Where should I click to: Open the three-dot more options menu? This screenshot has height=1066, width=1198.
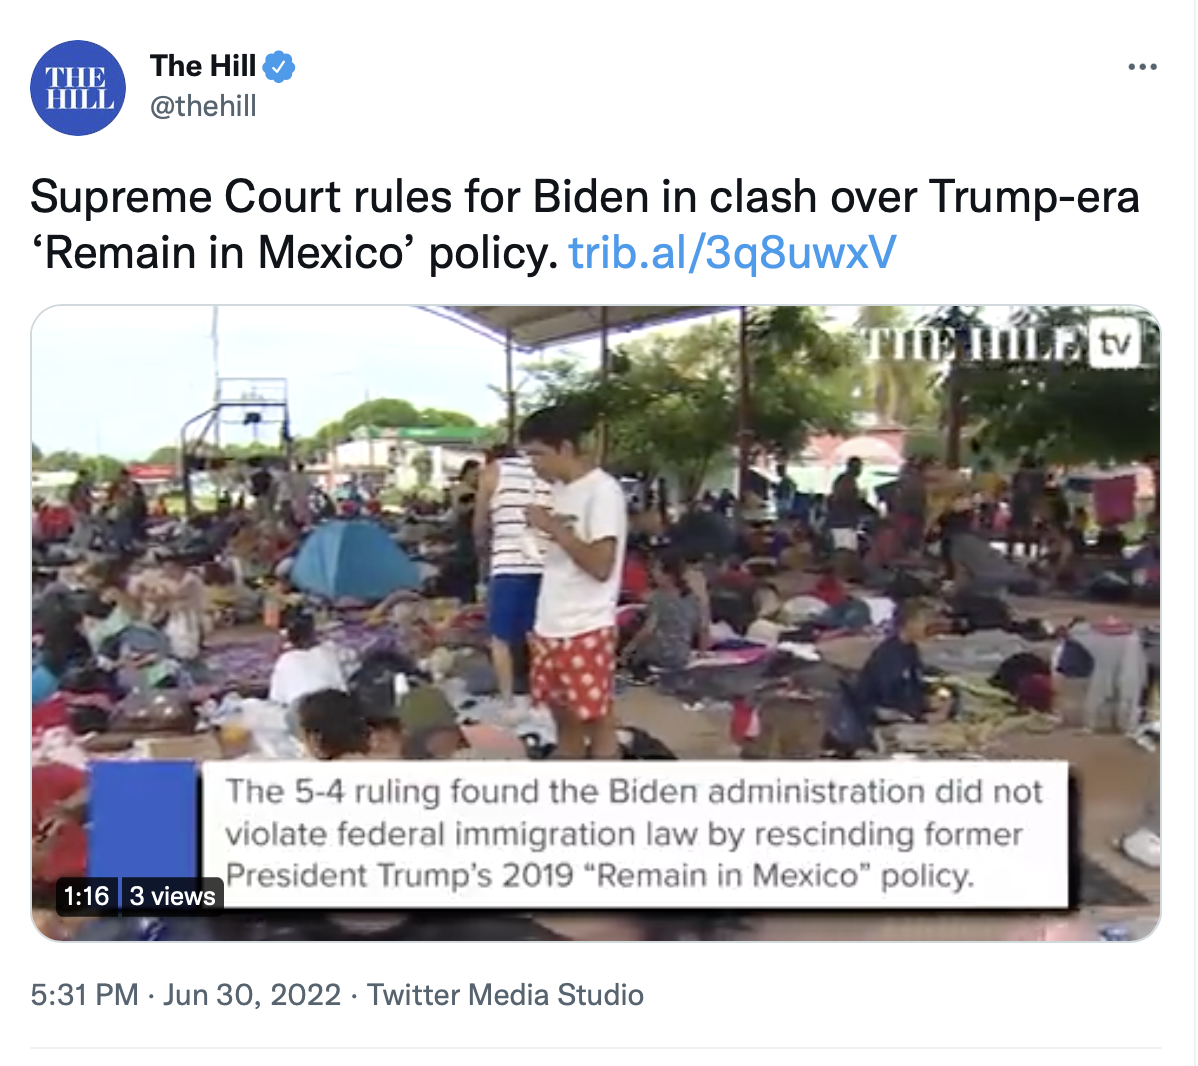tap(1142, 67)
